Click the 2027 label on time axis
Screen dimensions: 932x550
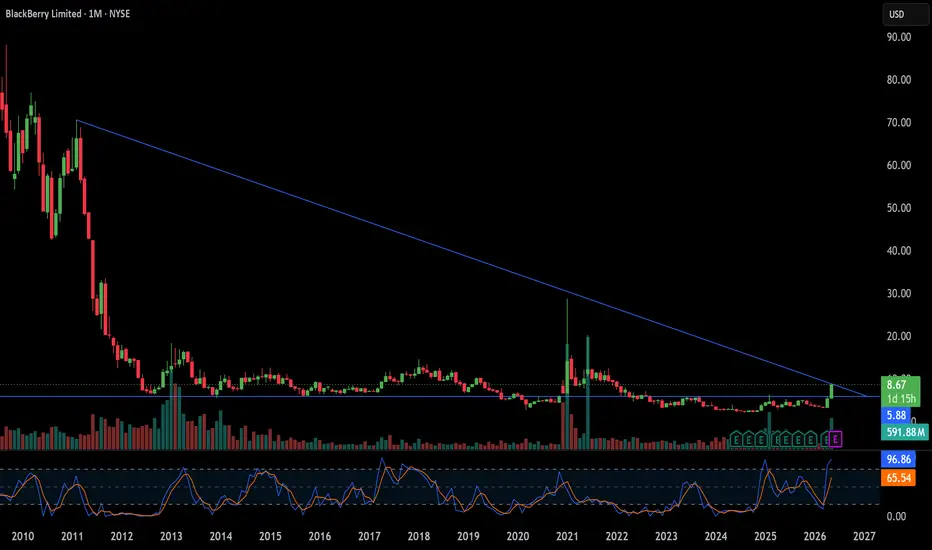pyautogui.click(x=864, y=536)
